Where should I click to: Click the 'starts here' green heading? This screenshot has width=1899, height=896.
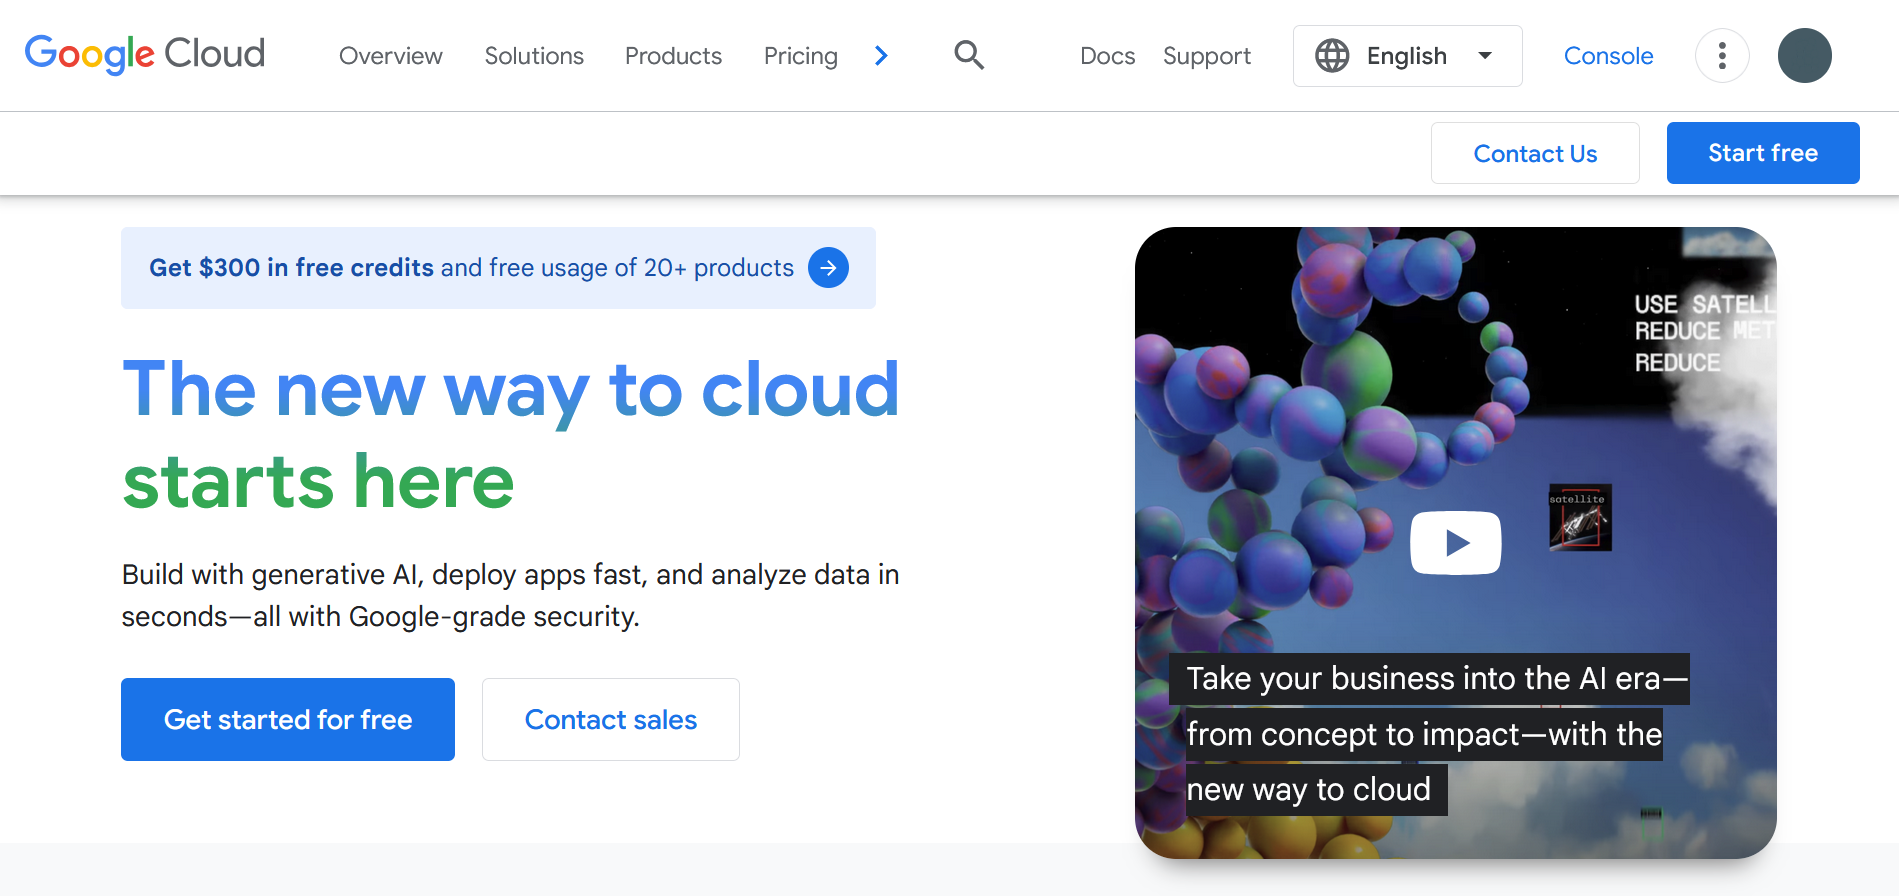pos(318,482)
